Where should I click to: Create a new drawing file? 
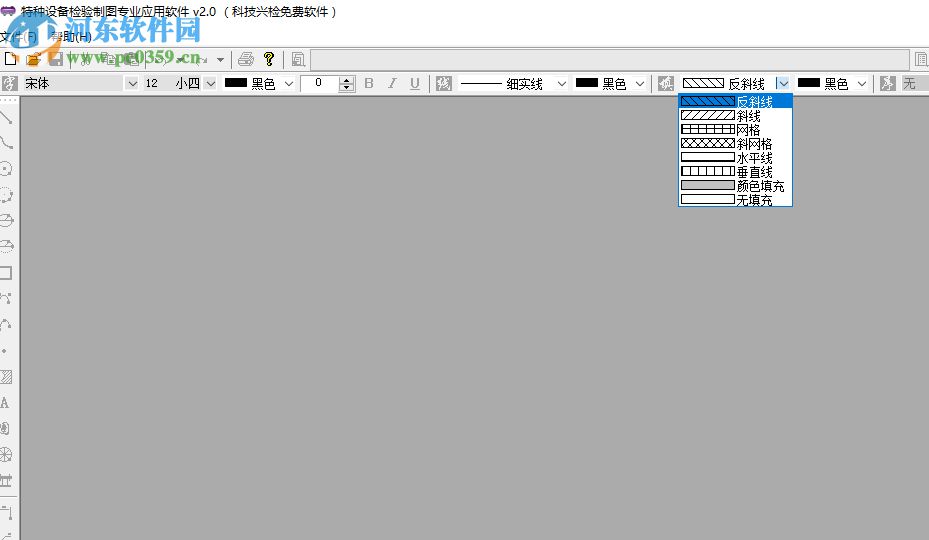pos(11,59)
